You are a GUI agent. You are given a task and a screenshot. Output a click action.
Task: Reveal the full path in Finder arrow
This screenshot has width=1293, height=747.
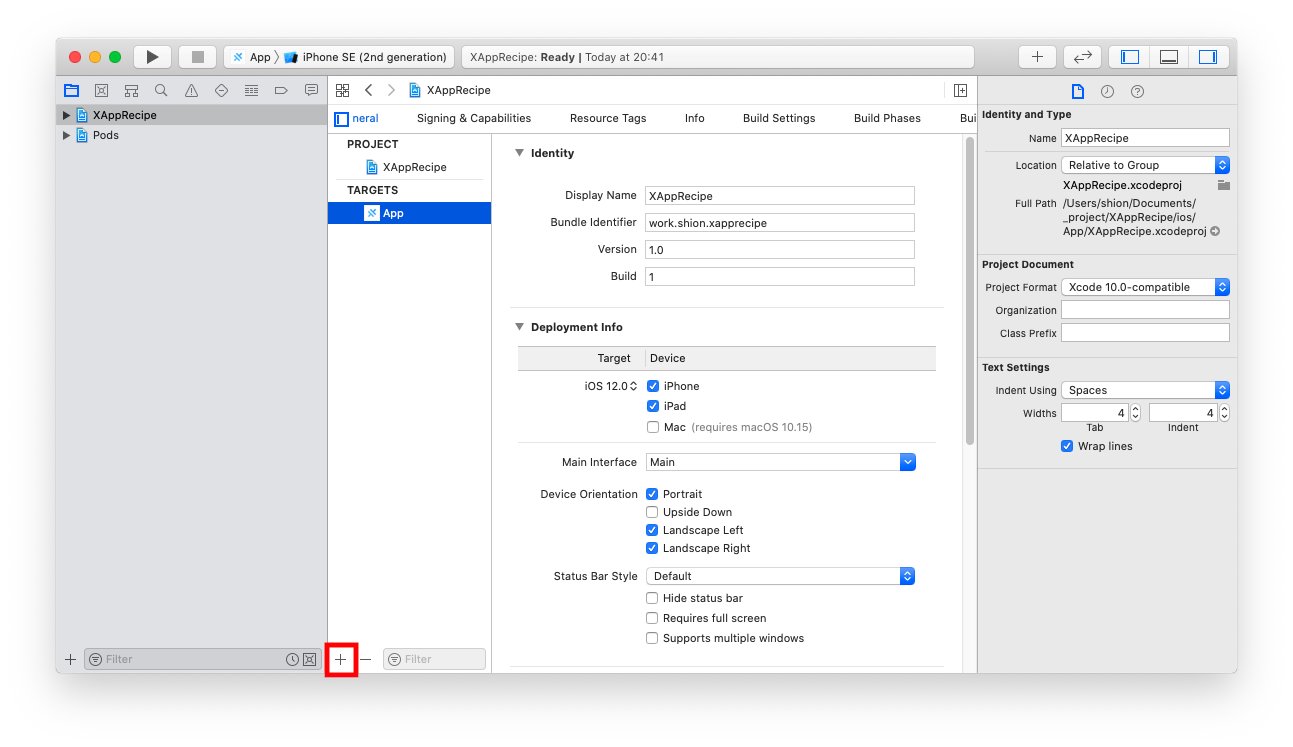[x=1215, y=231]
